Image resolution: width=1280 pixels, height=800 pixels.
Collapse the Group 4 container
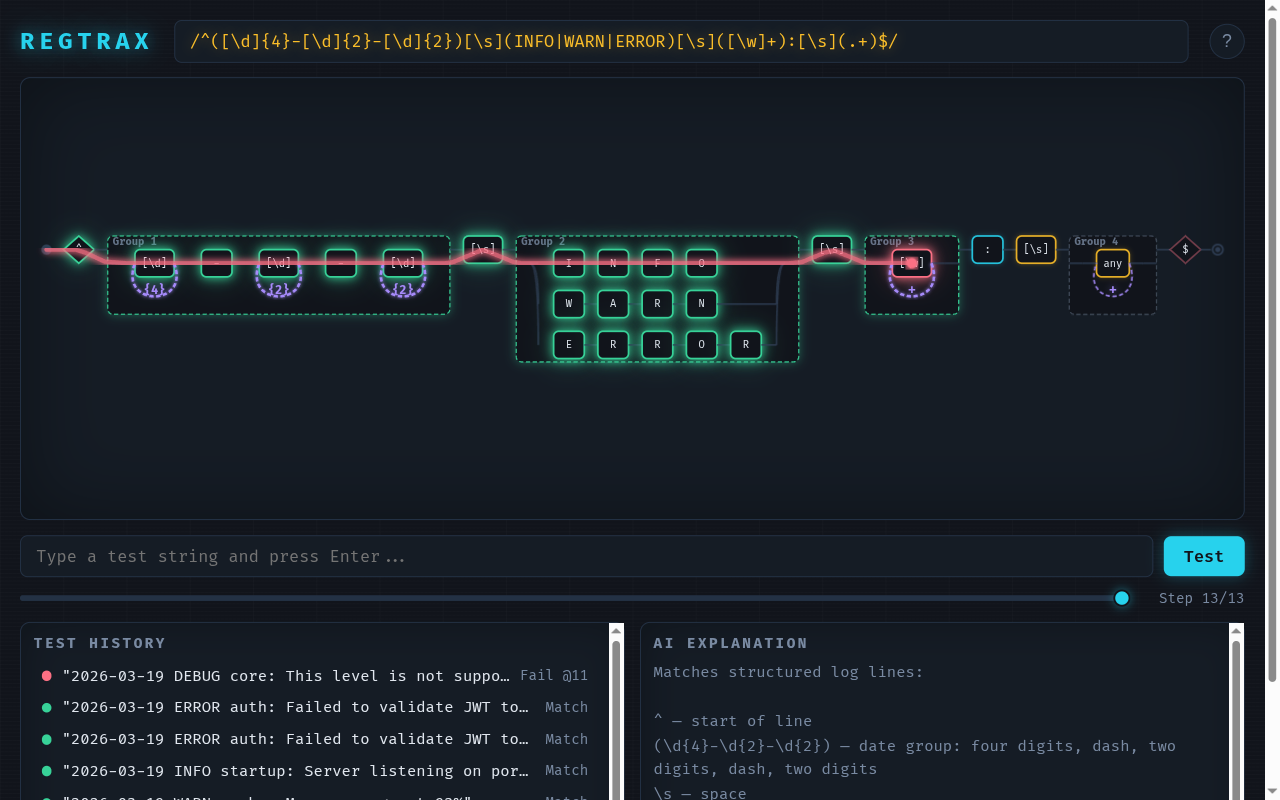[1096, 241]
